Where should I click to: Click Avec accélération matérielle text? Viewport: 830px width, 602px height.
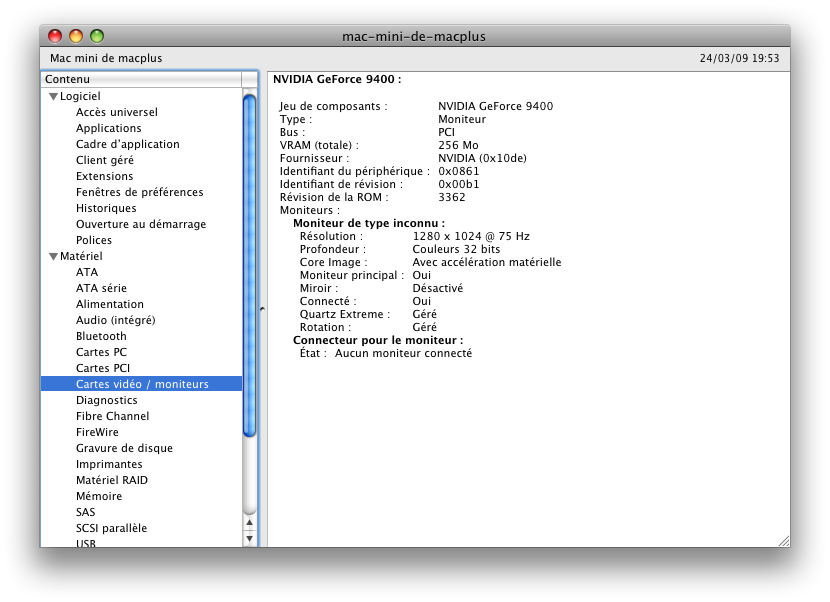click(487, 262)
